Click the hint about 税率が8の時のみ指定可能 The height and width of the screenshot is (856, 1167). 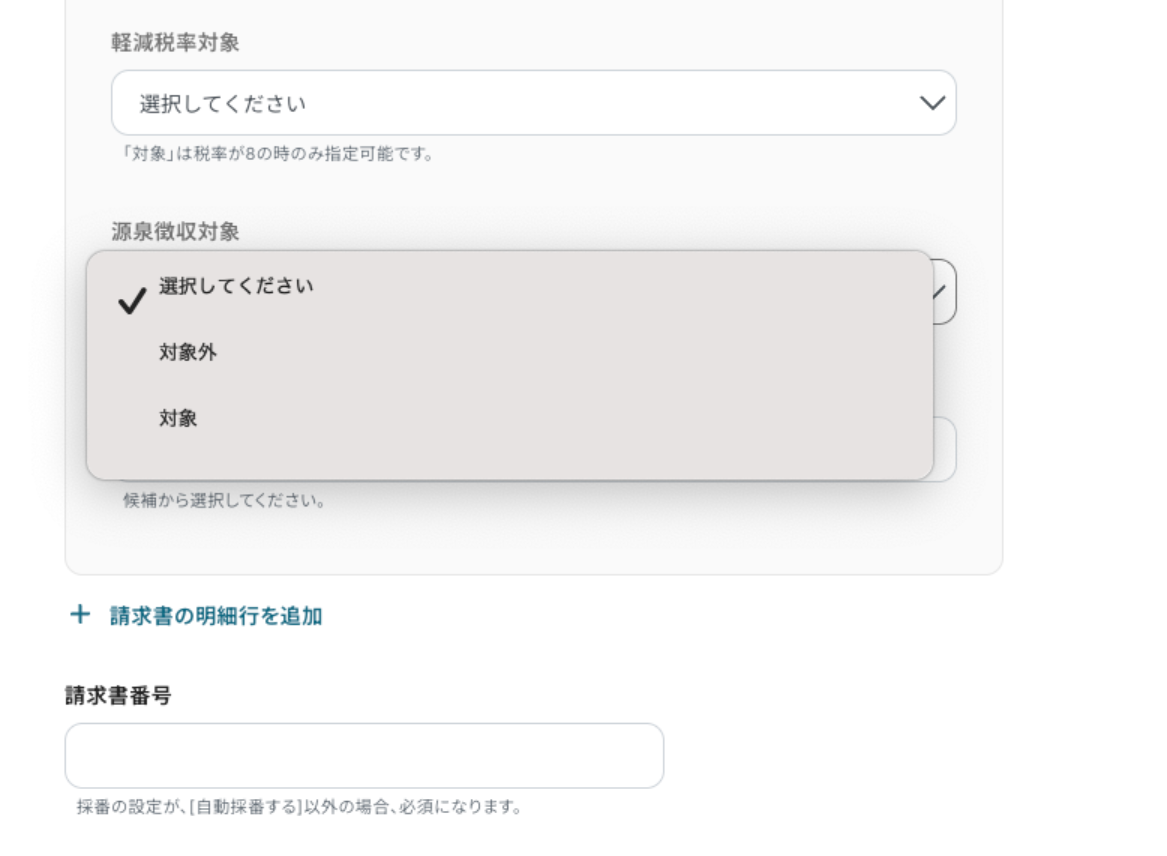point(278,154)
